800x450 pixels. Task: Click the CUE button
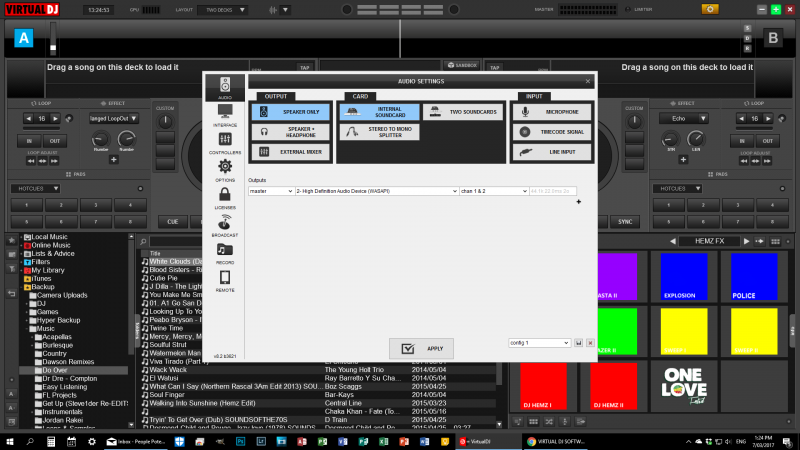(173, 222)
